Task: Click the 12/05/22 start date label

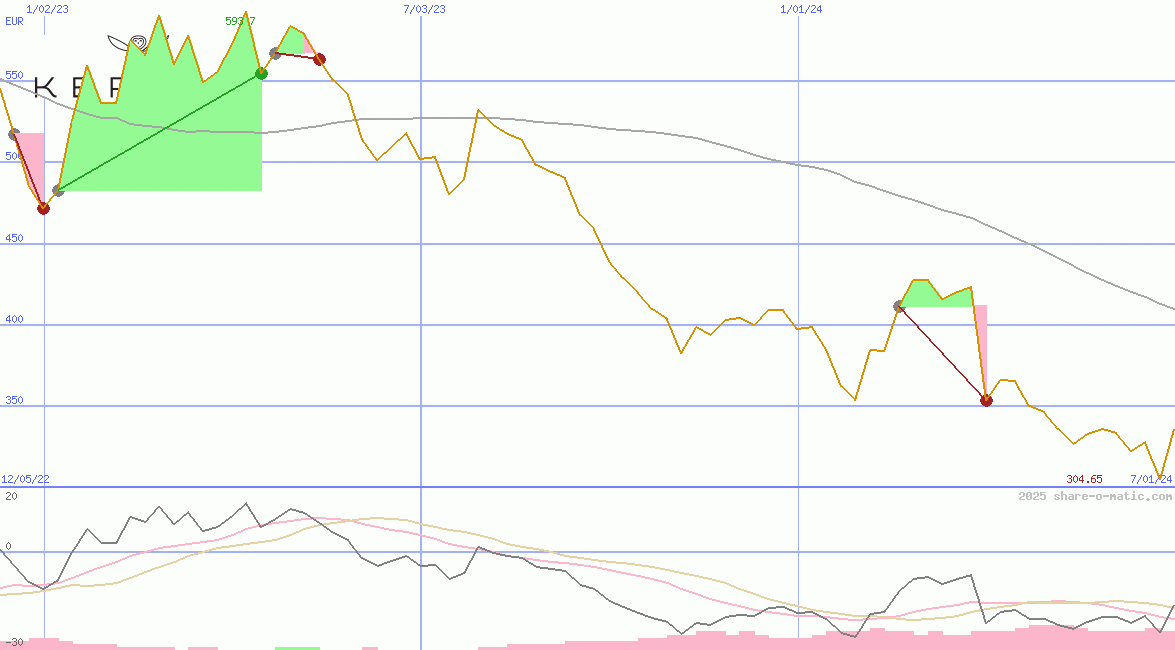Action: 25,479
